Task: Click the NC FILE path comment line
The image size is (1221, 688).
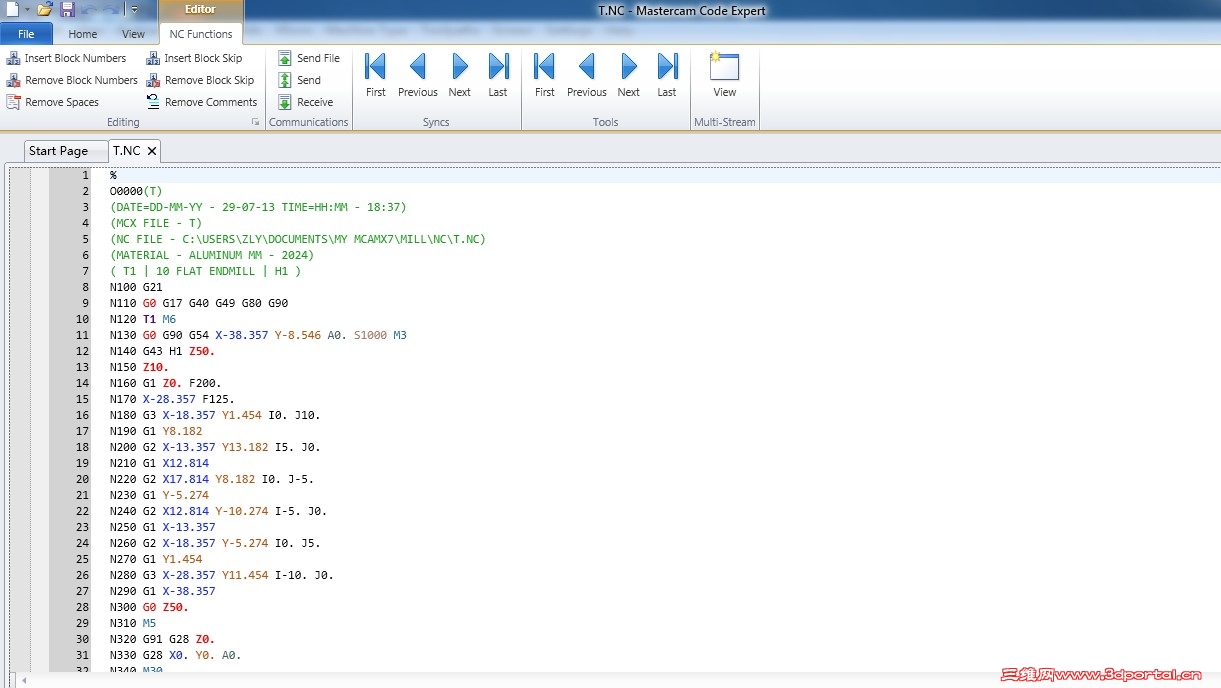Action: click(298, 239)
